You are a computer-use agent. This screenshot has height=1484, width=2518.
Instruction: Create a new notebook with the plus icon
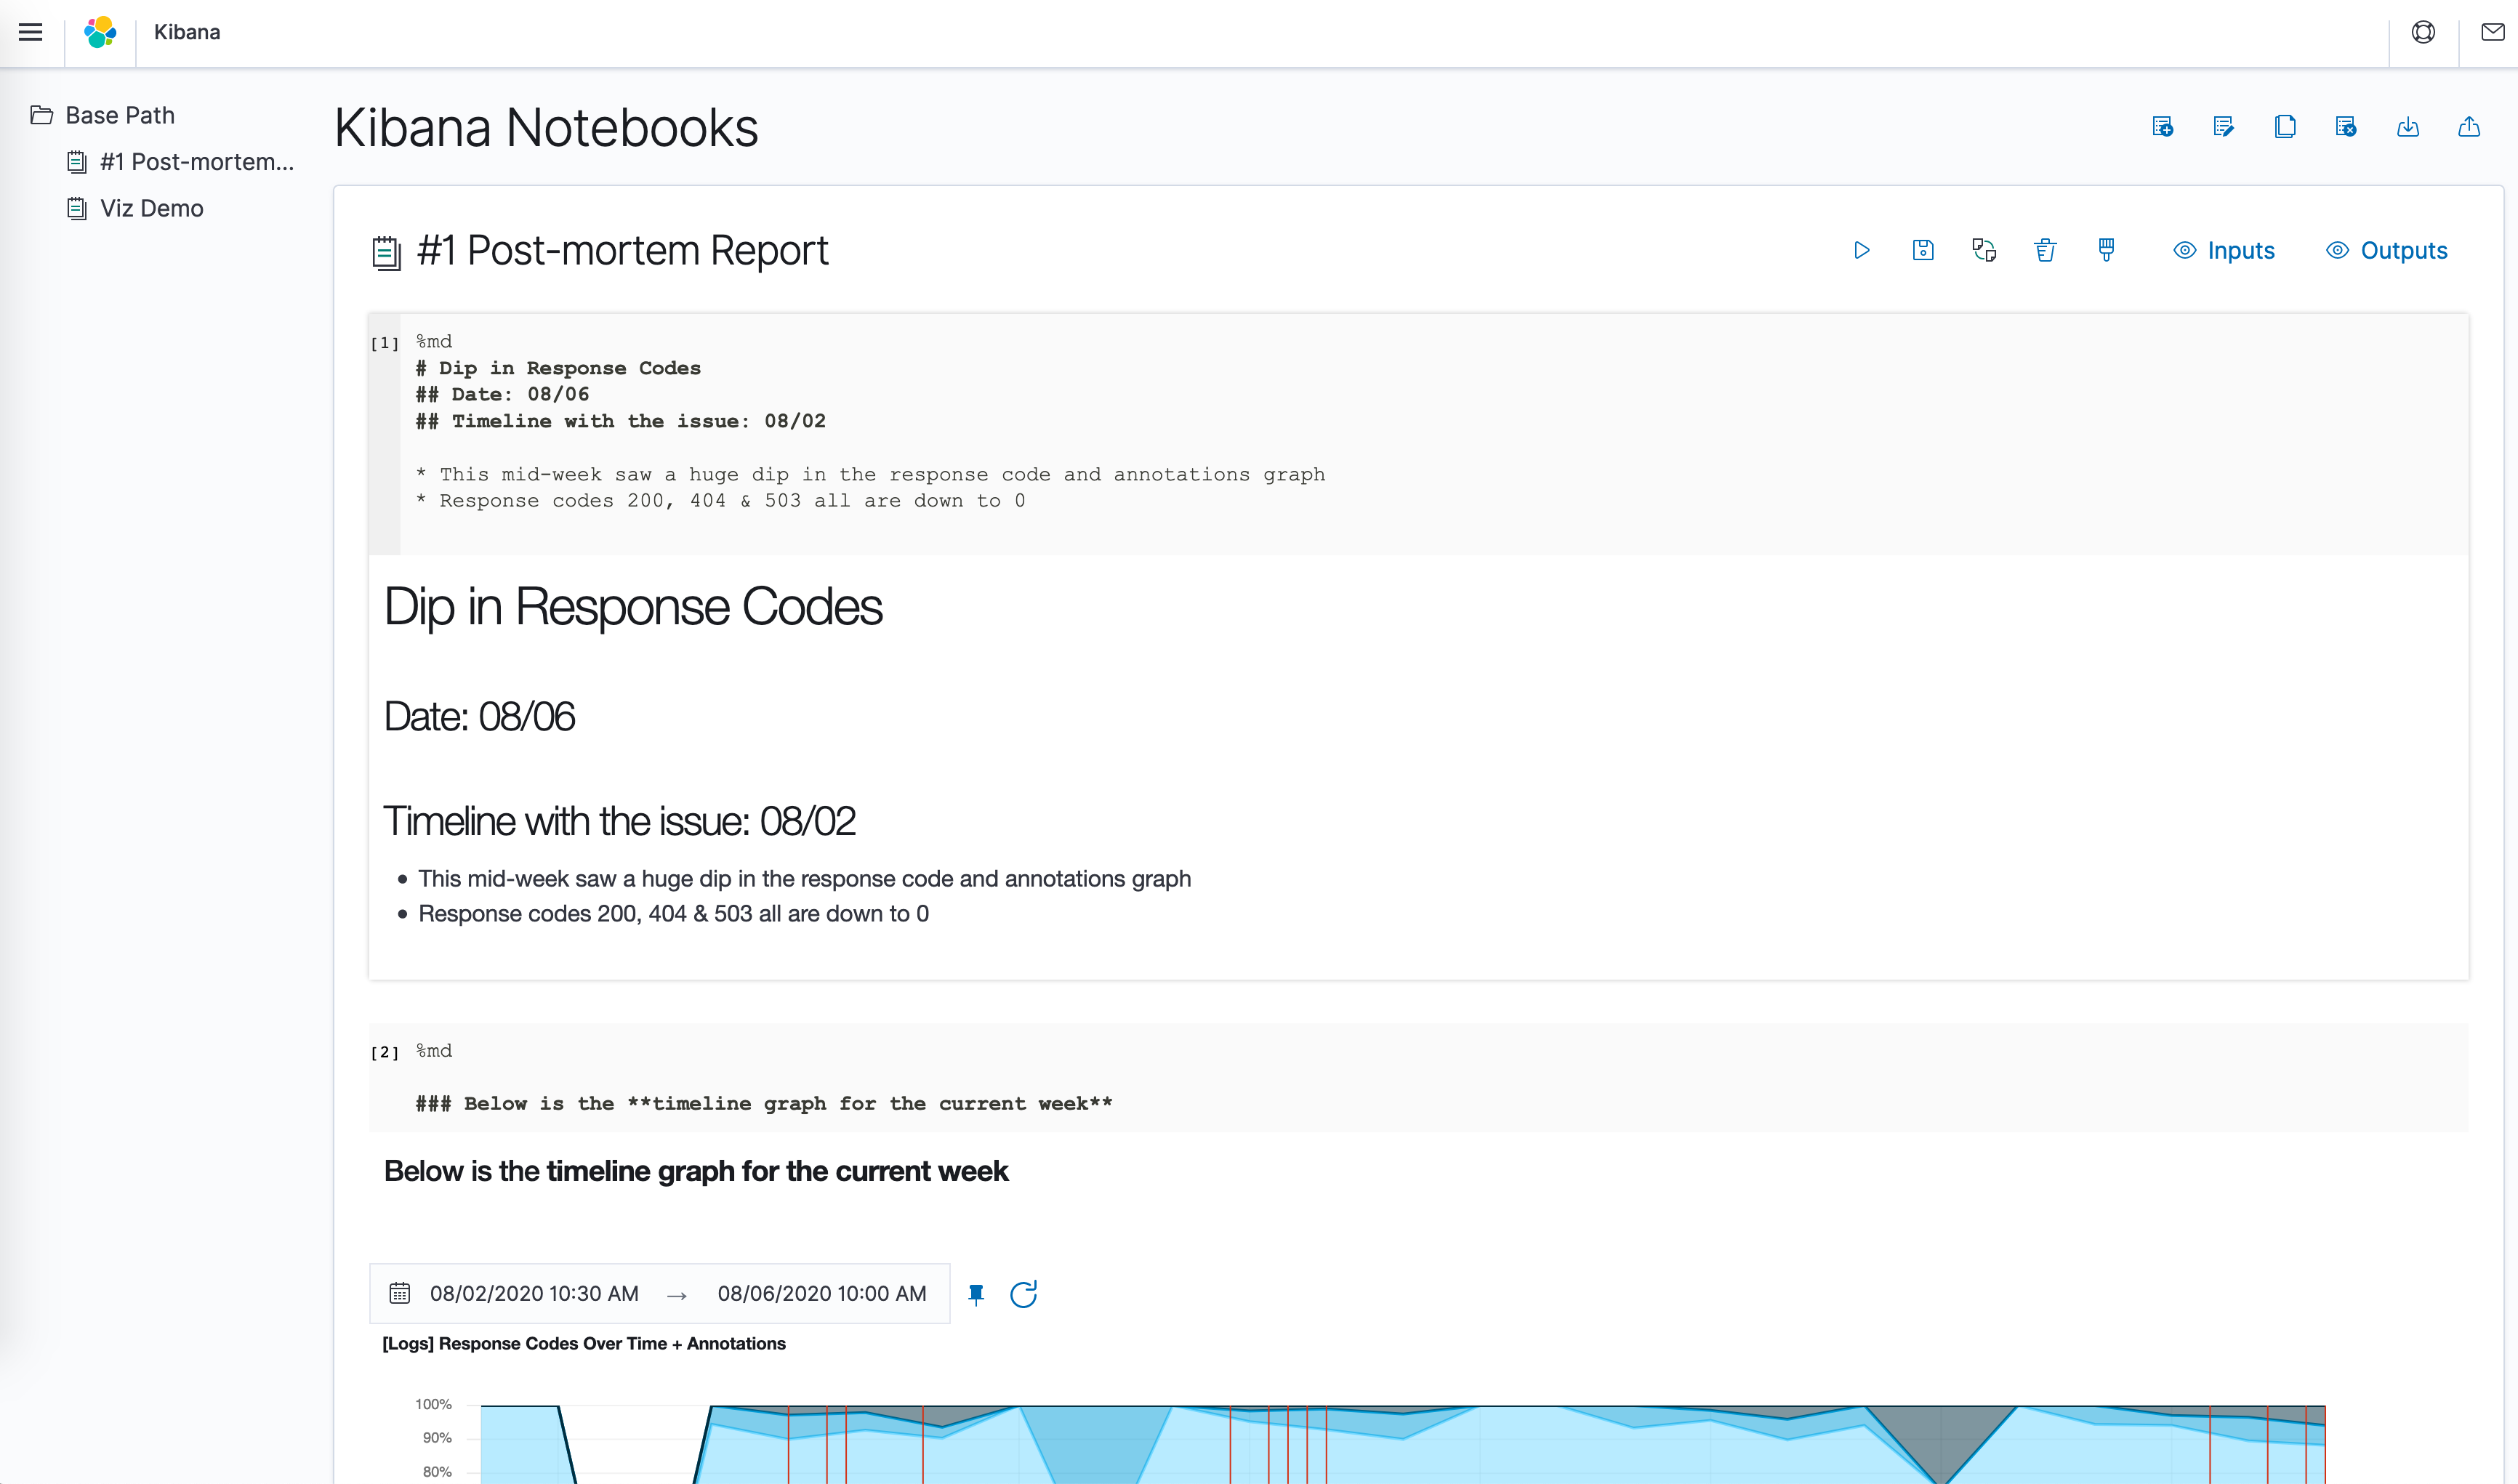[2162, 127]
